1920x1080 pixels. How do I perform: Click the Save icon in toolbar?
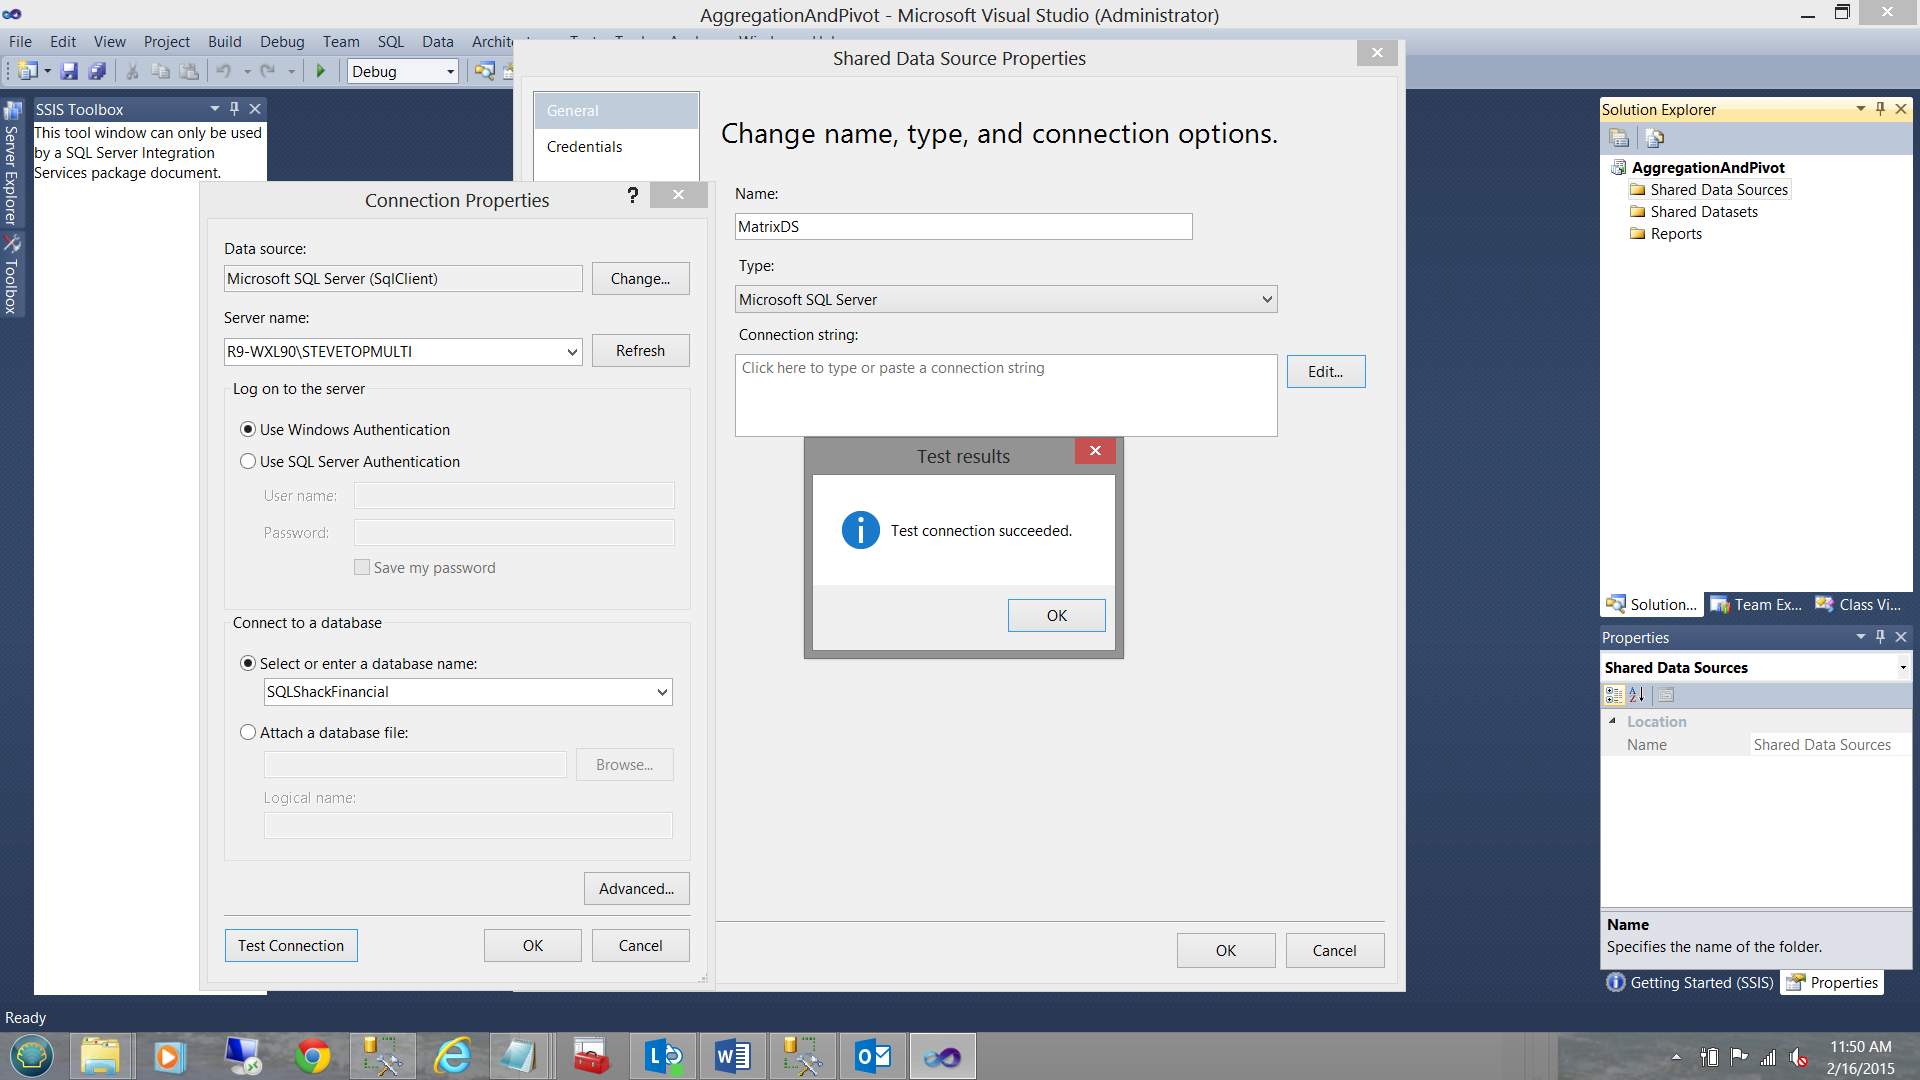(69, 71)
